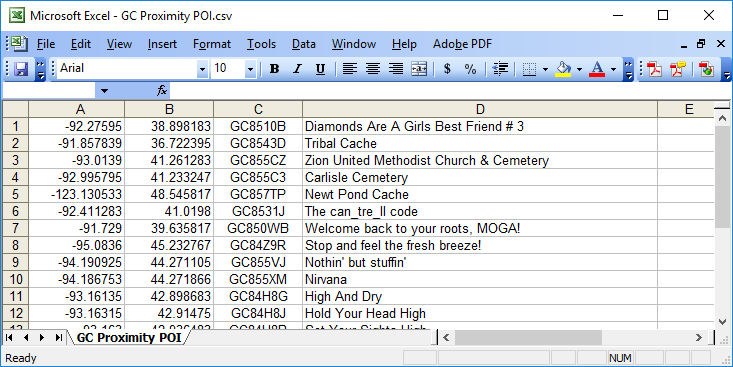The image size is (733, 367).
Task: Toggle underline formatting
Action: pyautogui.click(x=320, y=69)
